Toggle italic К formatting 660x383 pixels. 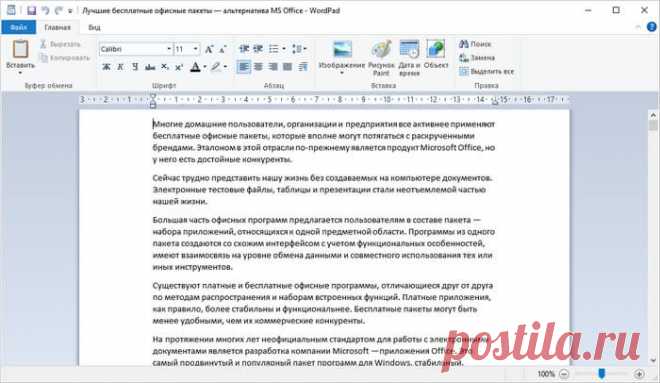pyautogui.click(x=120, y=67)
